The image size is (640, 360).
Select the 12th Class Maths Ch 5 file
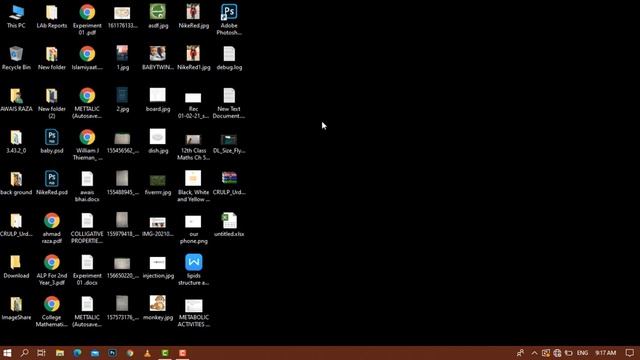(x=193, y=146)
